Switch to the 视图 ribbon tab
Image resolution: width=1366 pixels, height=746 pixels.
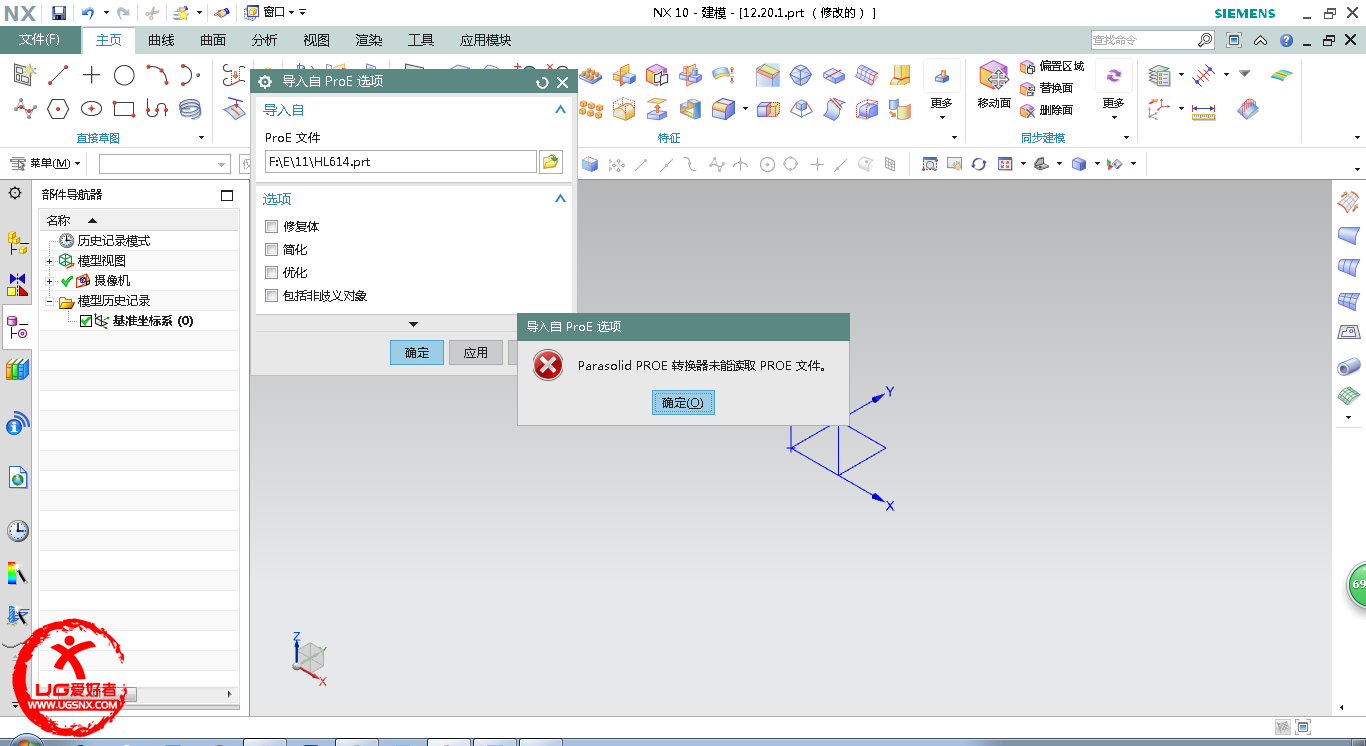pos(317,40)
